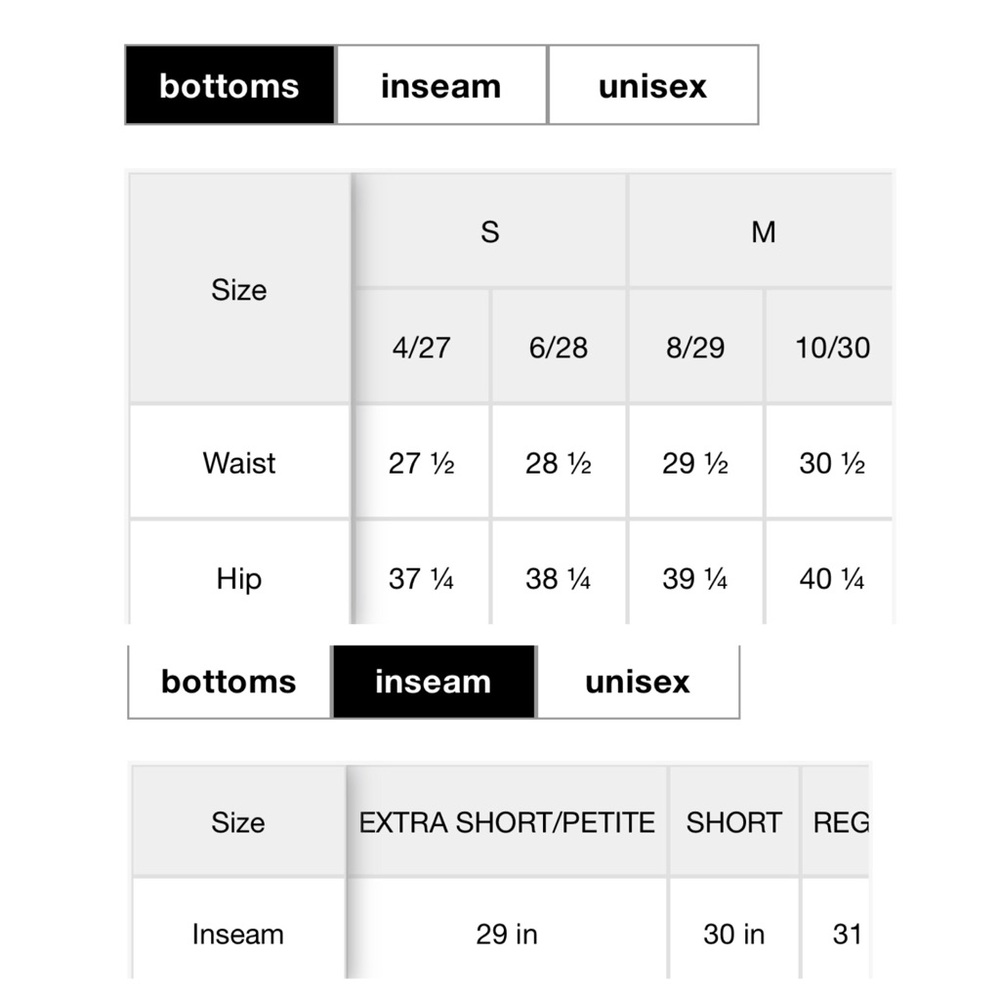Select the 6/28 size column

pyautogui.click(x=559, y=348)
